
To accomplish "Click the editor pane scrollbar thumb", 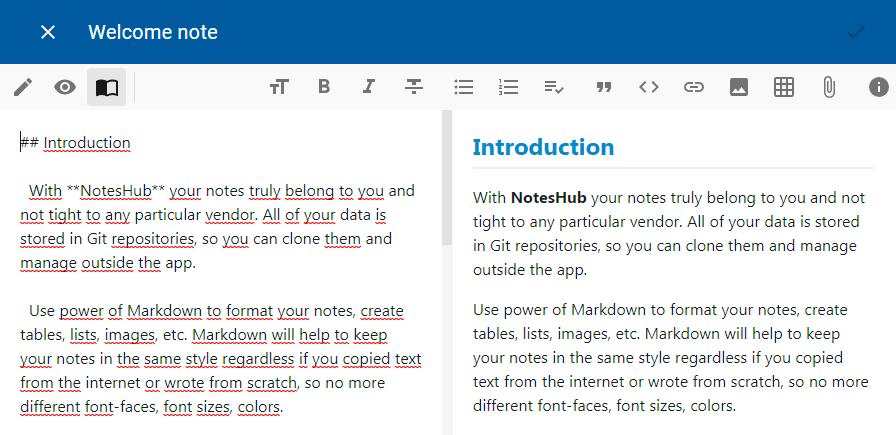I will point(446,178).
